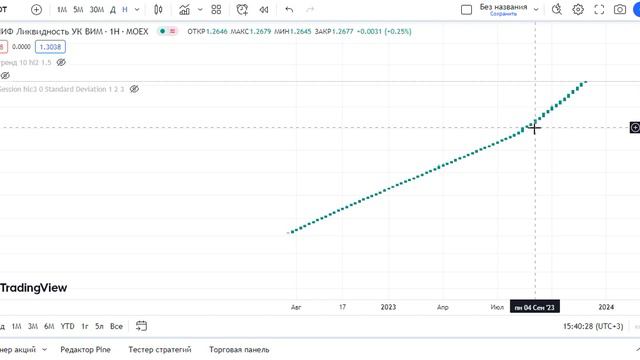Open the 'Без названия' layout name
The image size is (640, 360).
tap(503, 7)
